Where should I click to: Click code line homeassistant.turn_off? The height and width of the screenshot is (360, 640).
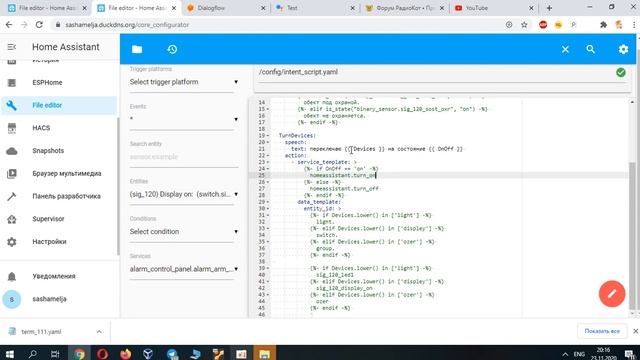pos(344,189)
